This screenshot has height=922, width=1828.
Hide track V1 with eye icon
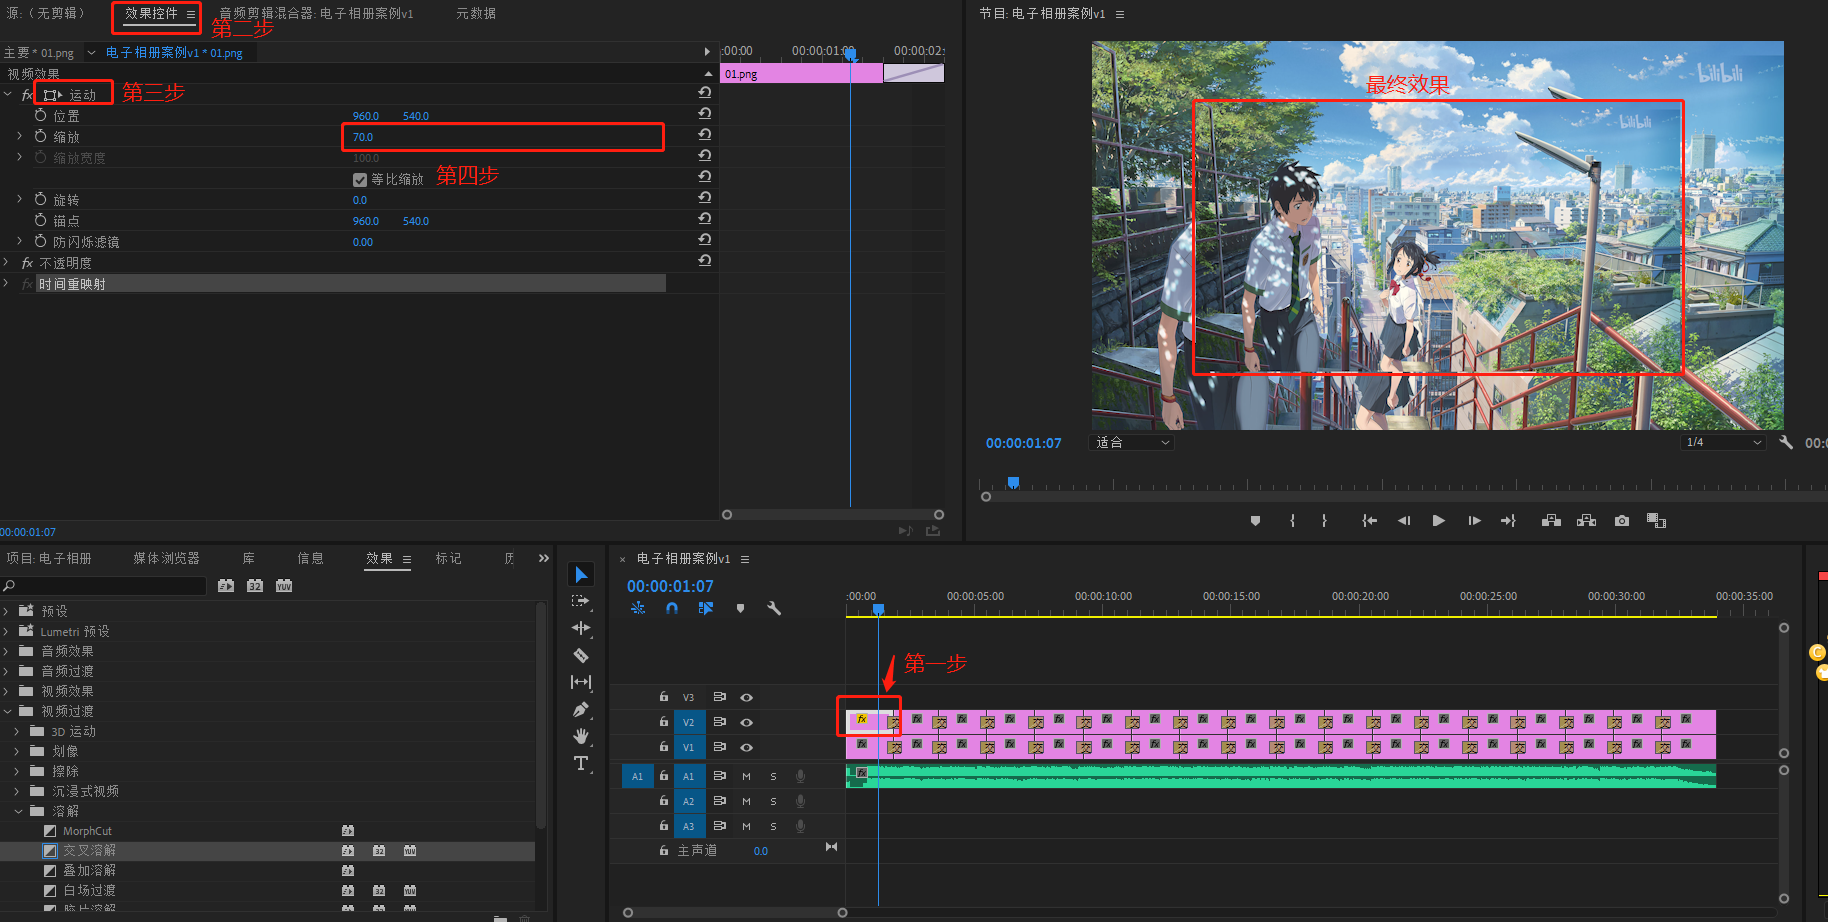tap(746, 747)
